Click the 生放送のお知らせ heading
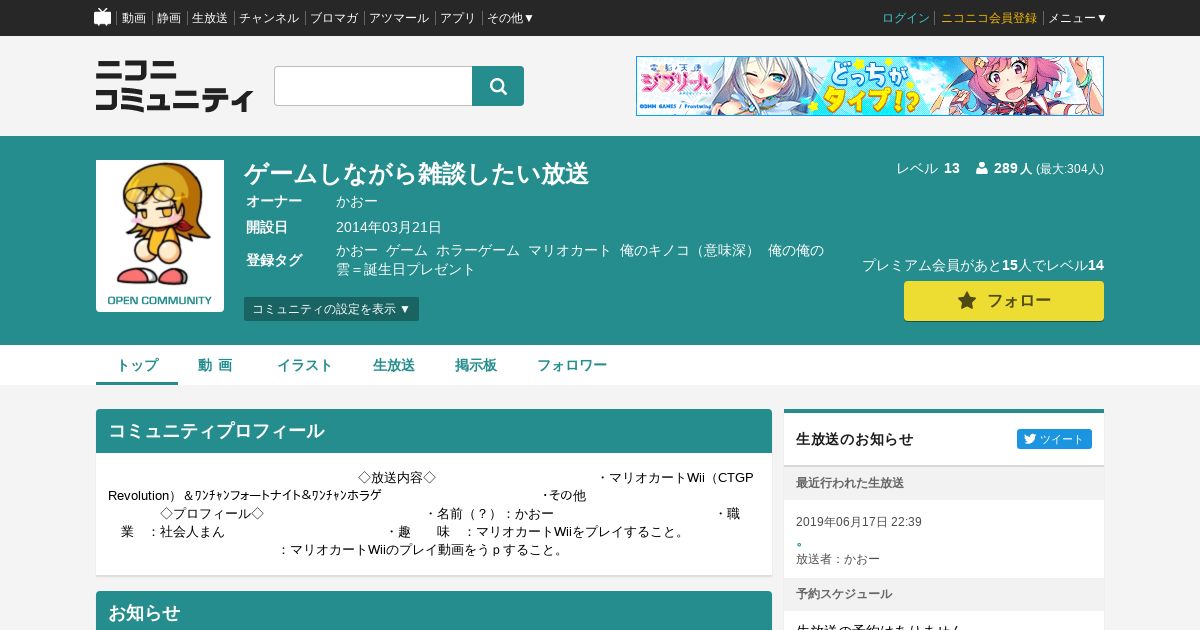The image size is (1200, 630). pos(855,439)
